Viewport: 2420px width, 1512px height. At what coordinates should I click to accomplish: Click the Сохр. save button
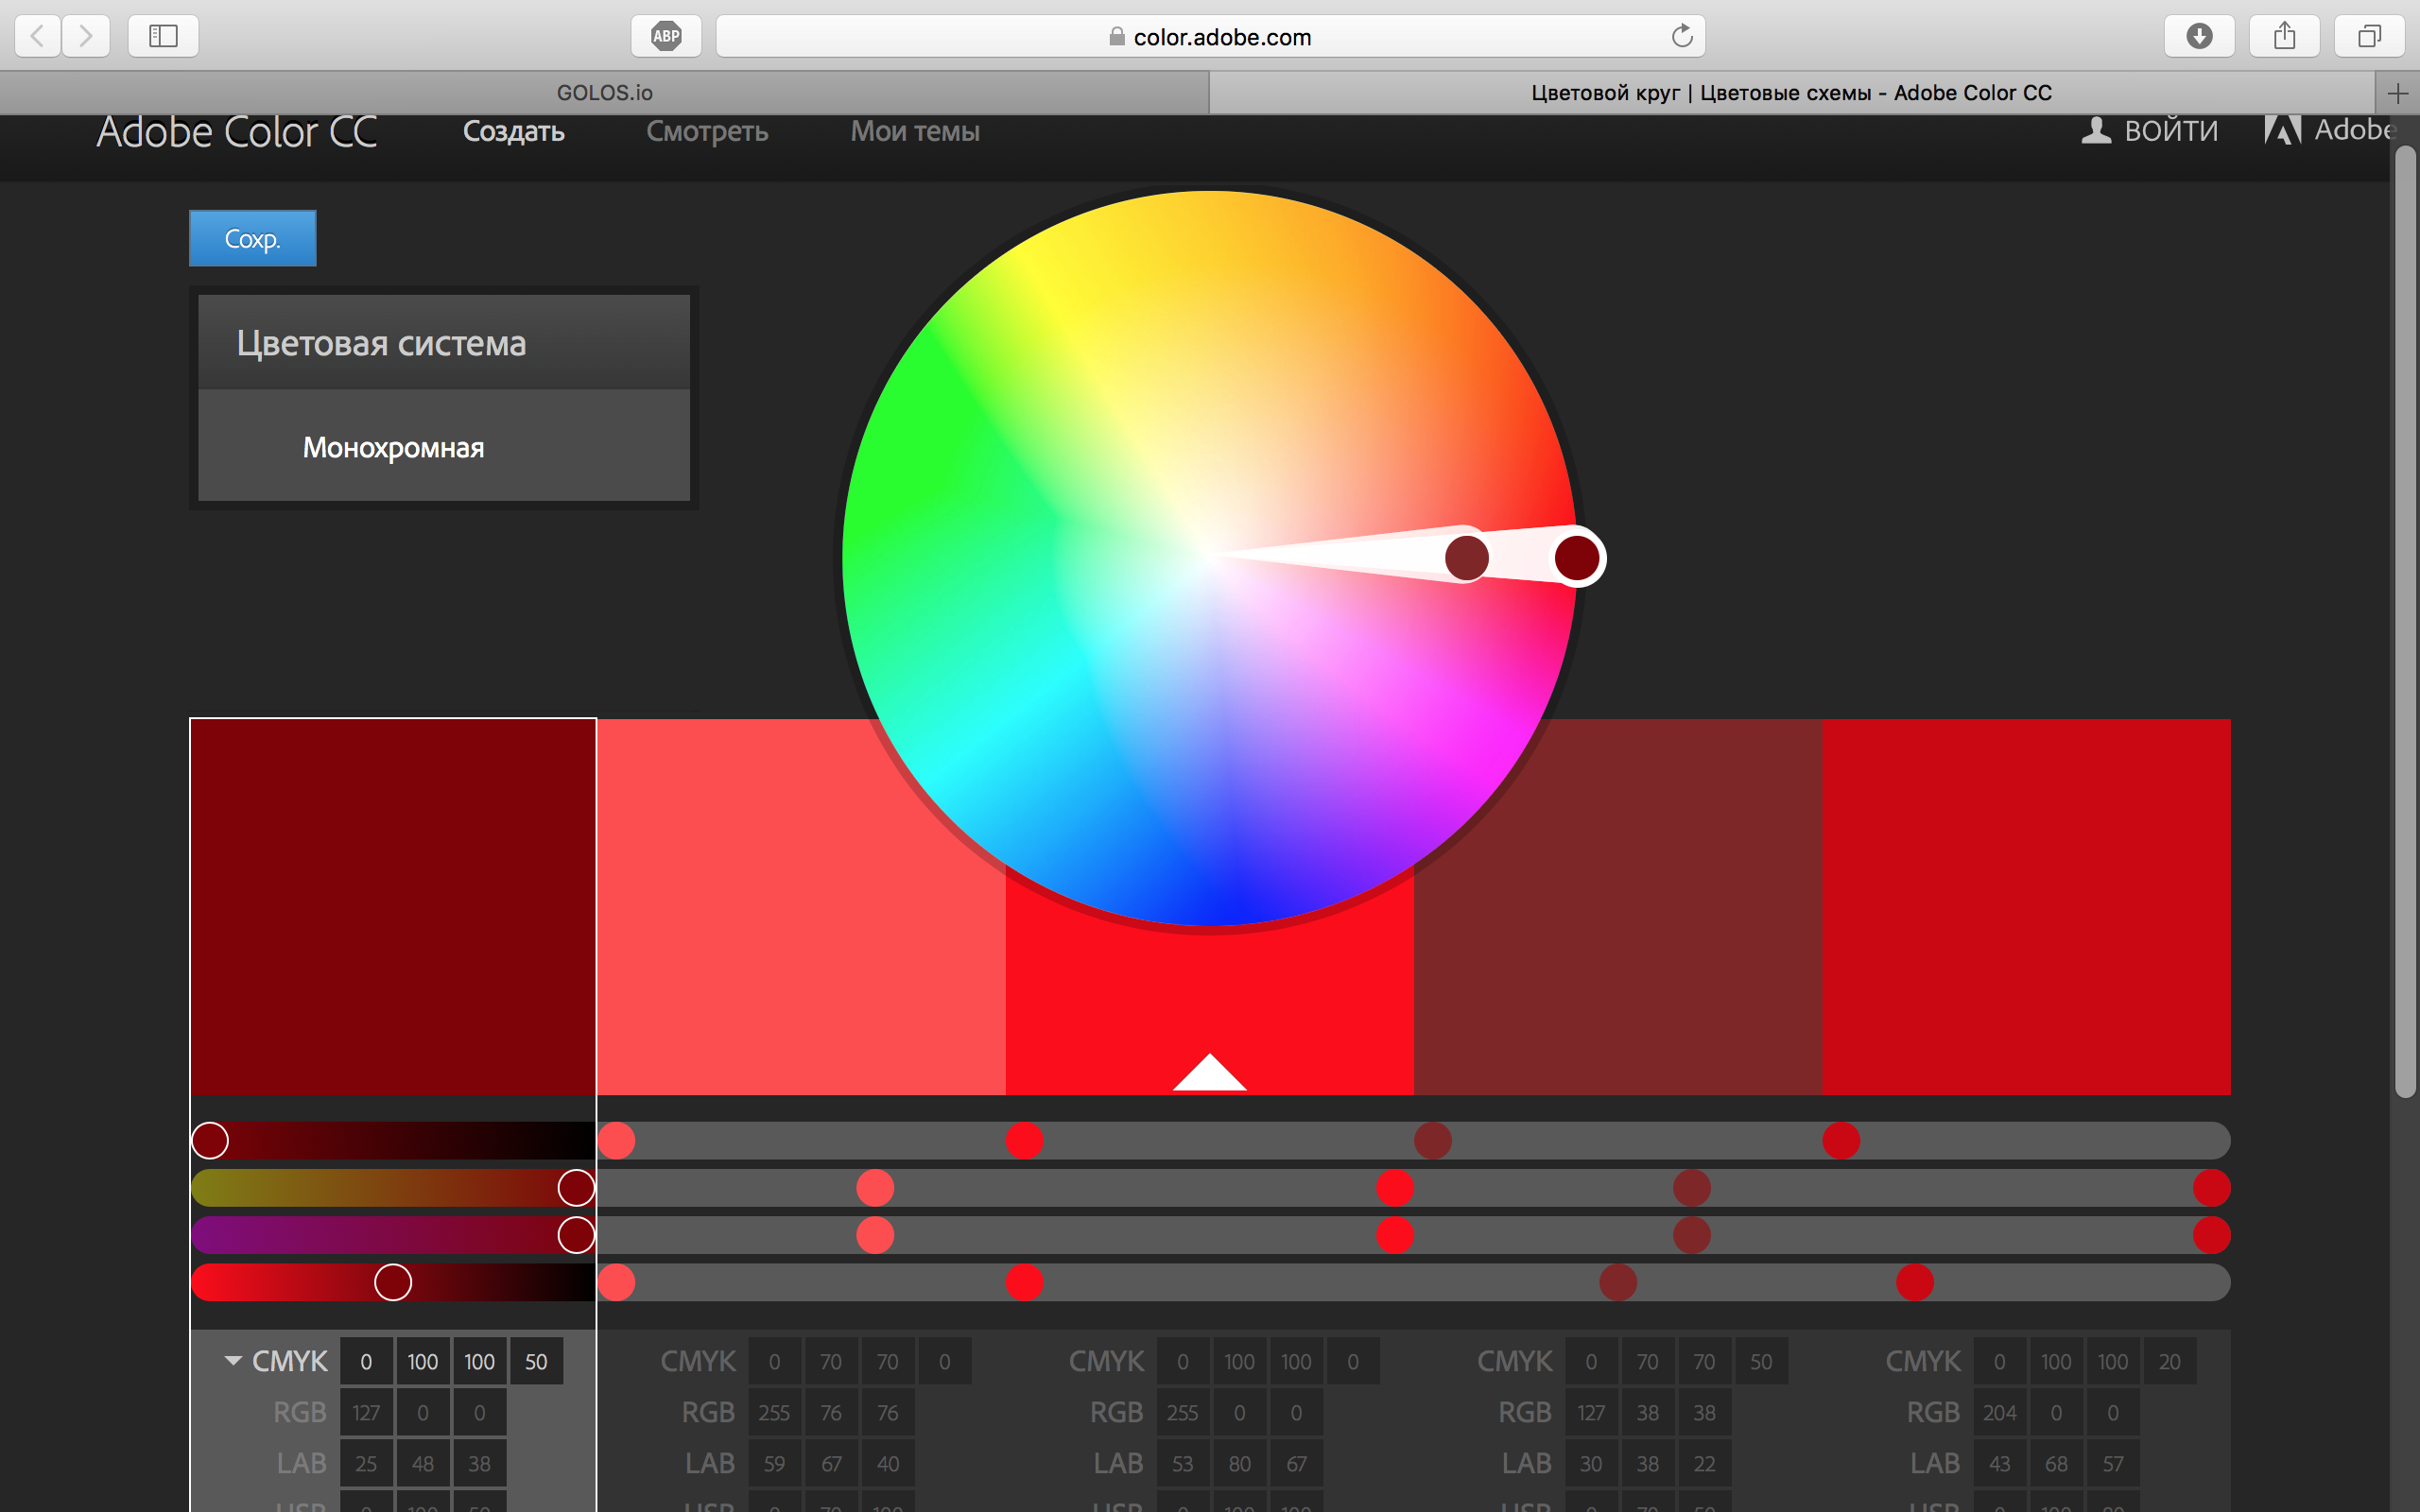click(x=253, y=238)
